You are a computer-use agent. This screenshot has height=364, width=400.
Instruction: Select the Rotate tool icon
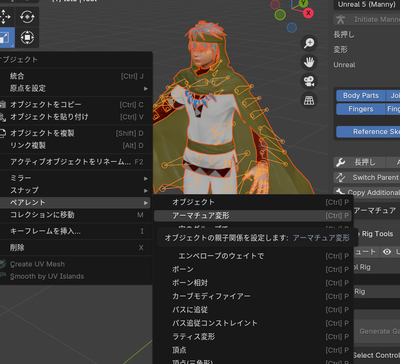[27, 16]
